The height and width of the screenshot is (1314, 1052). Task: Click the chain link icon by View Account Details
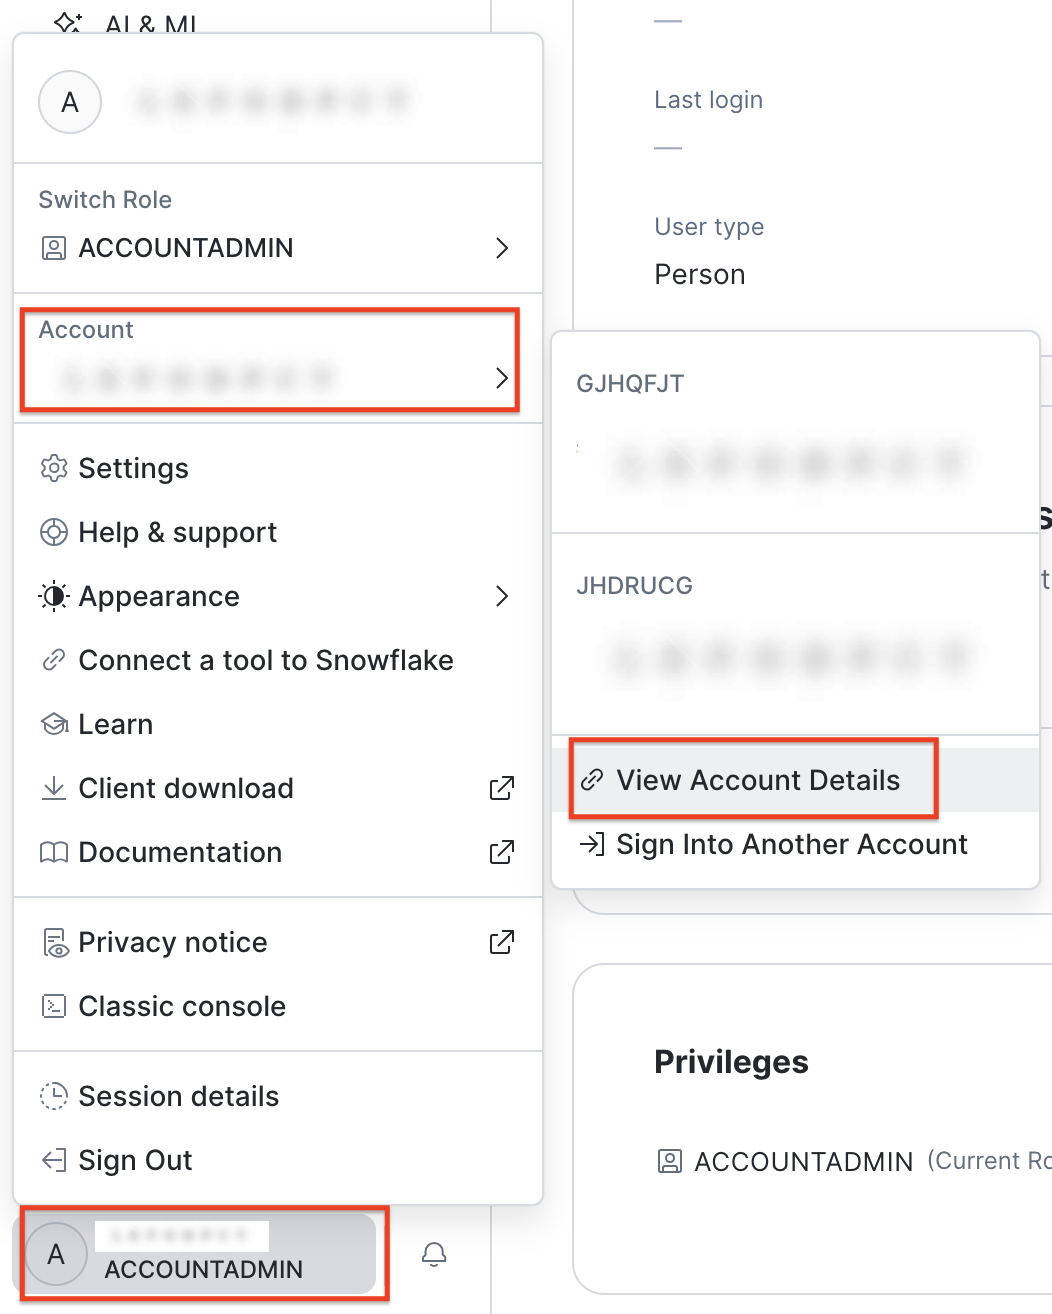point(592,780)
